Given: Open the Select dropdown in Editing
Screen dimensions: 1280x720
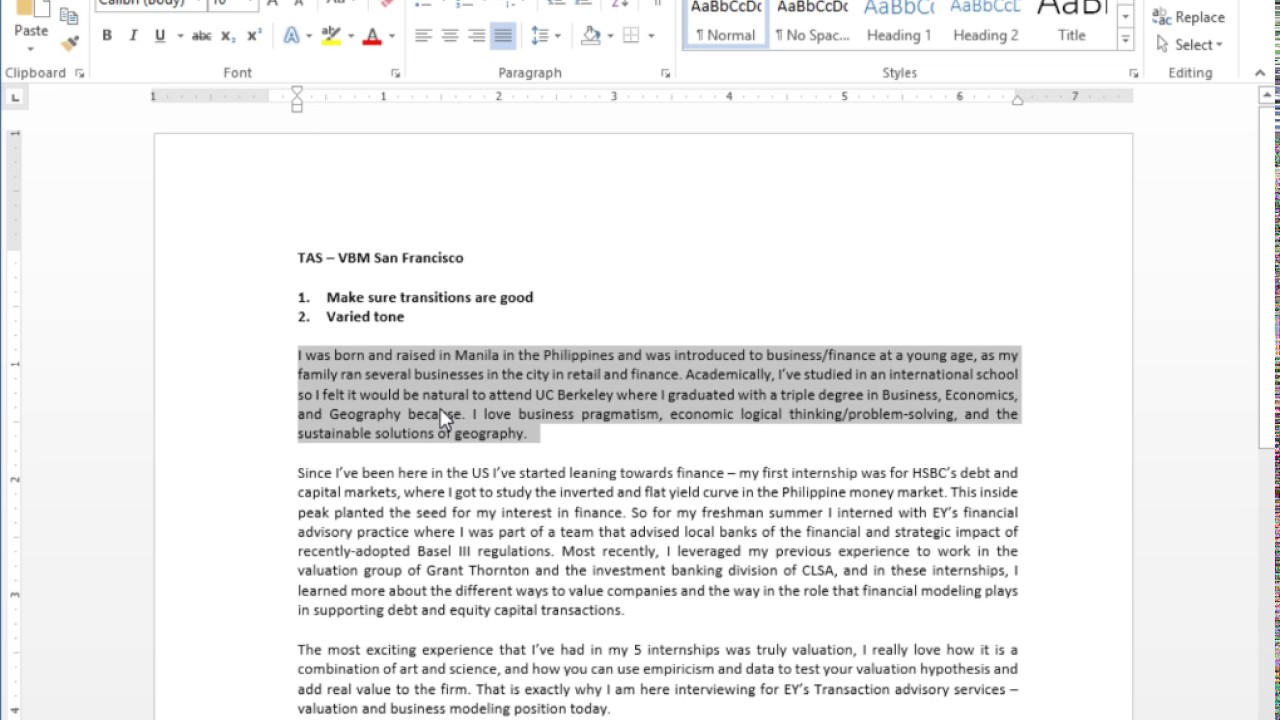Looking at the screenshot, I should click(1189, 44).
